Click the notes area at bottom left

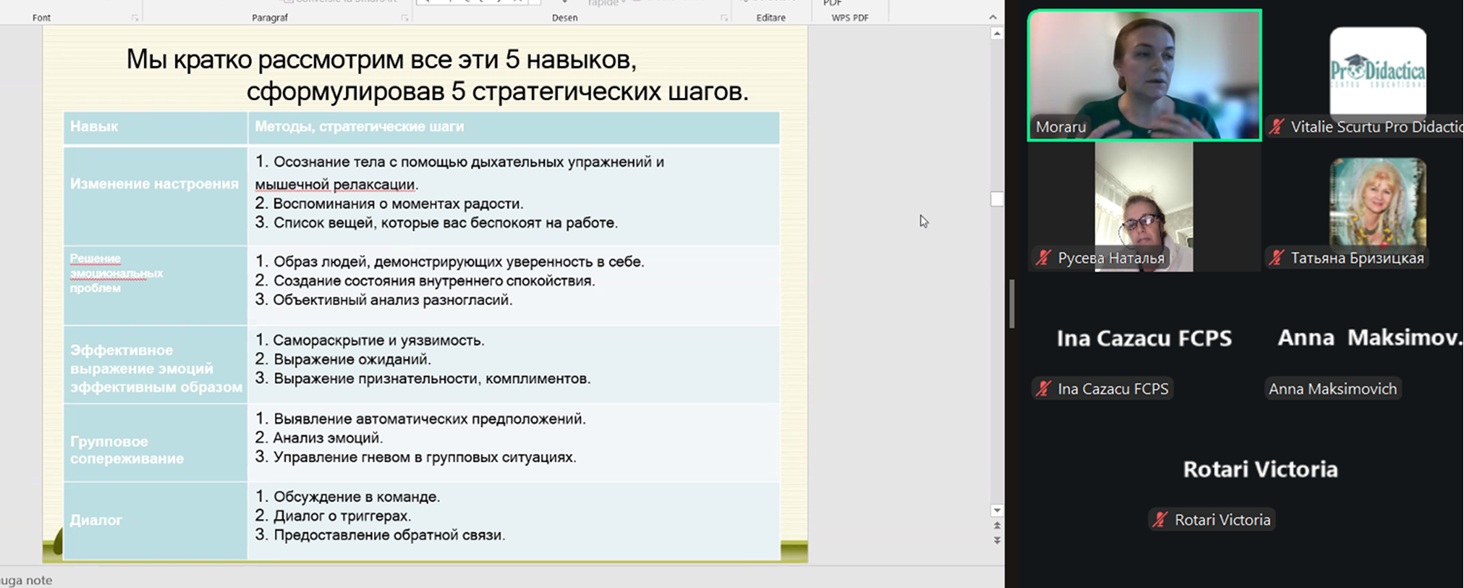click(x=28, y=580)
